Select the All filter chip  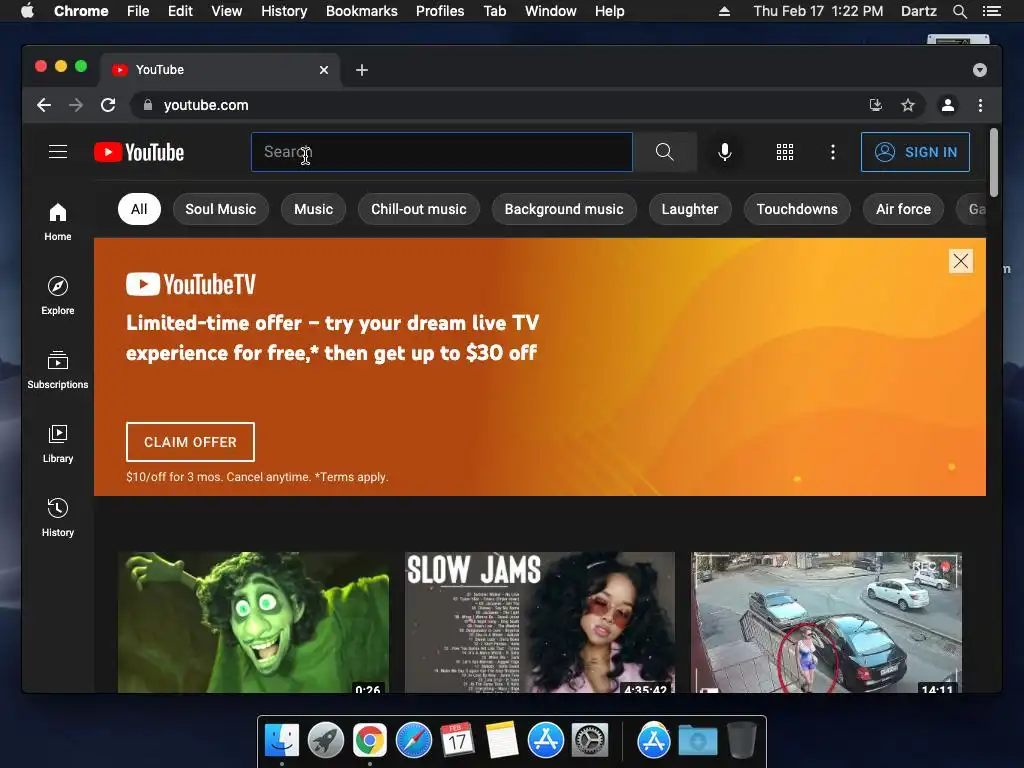point(139,209)
